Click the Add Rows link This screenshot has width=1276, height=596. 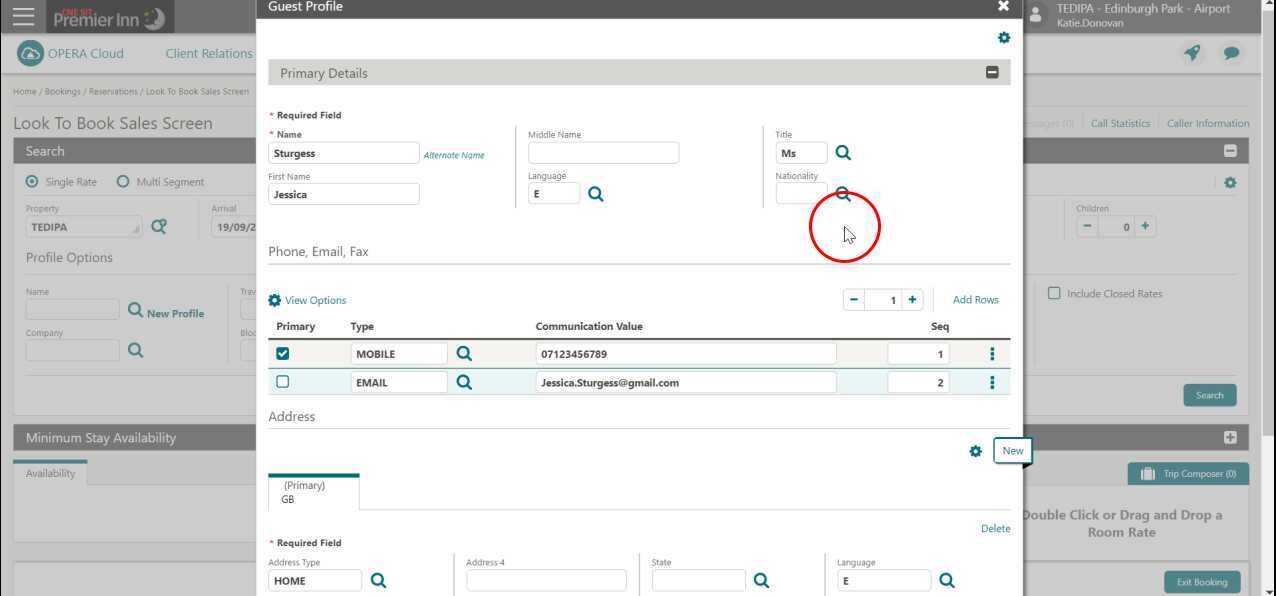coord(974,299)
